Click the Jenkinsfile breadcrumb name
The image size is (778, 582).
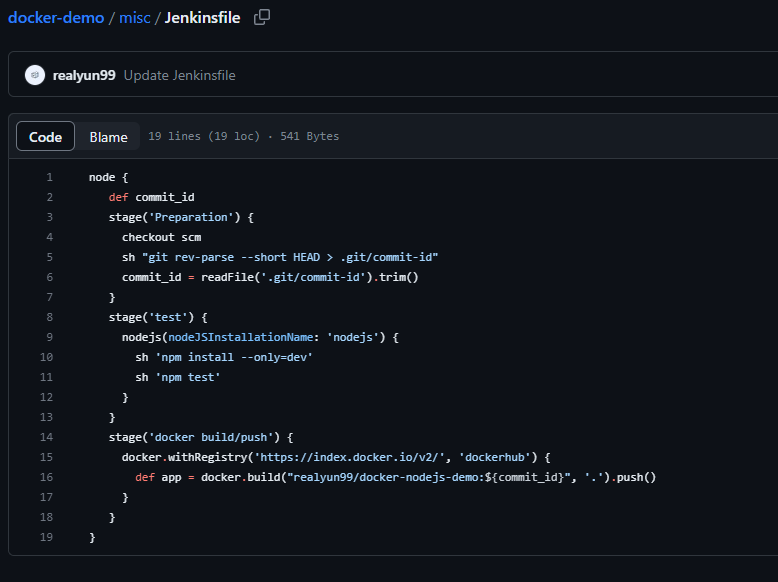(202, 18)
